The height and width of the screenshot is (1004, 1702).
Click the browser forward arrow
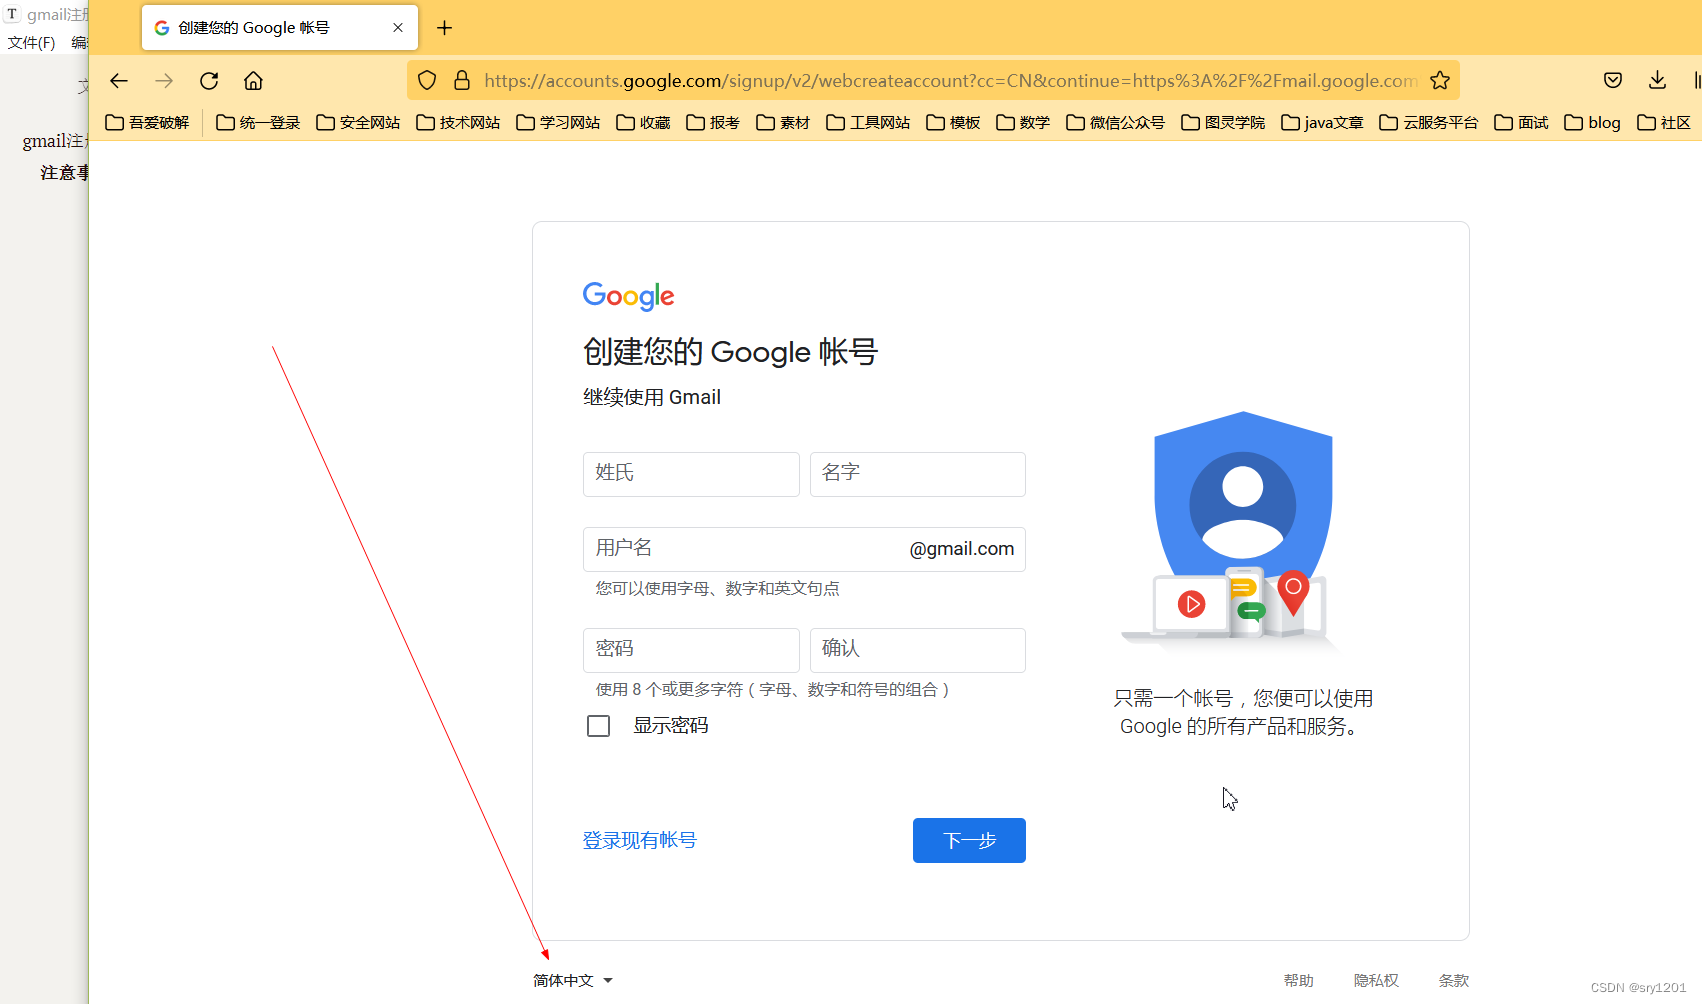click(164, 81)
